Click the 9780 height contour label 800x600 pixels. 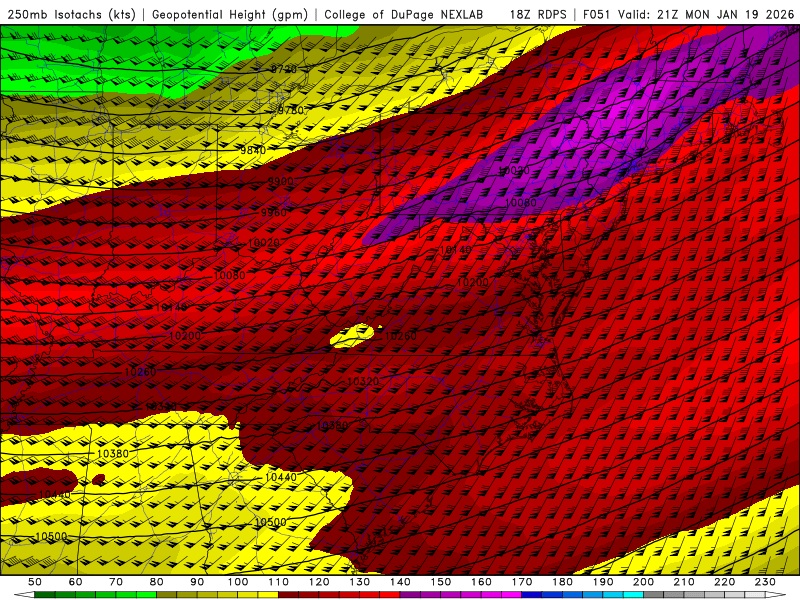[x=290, y=110]
